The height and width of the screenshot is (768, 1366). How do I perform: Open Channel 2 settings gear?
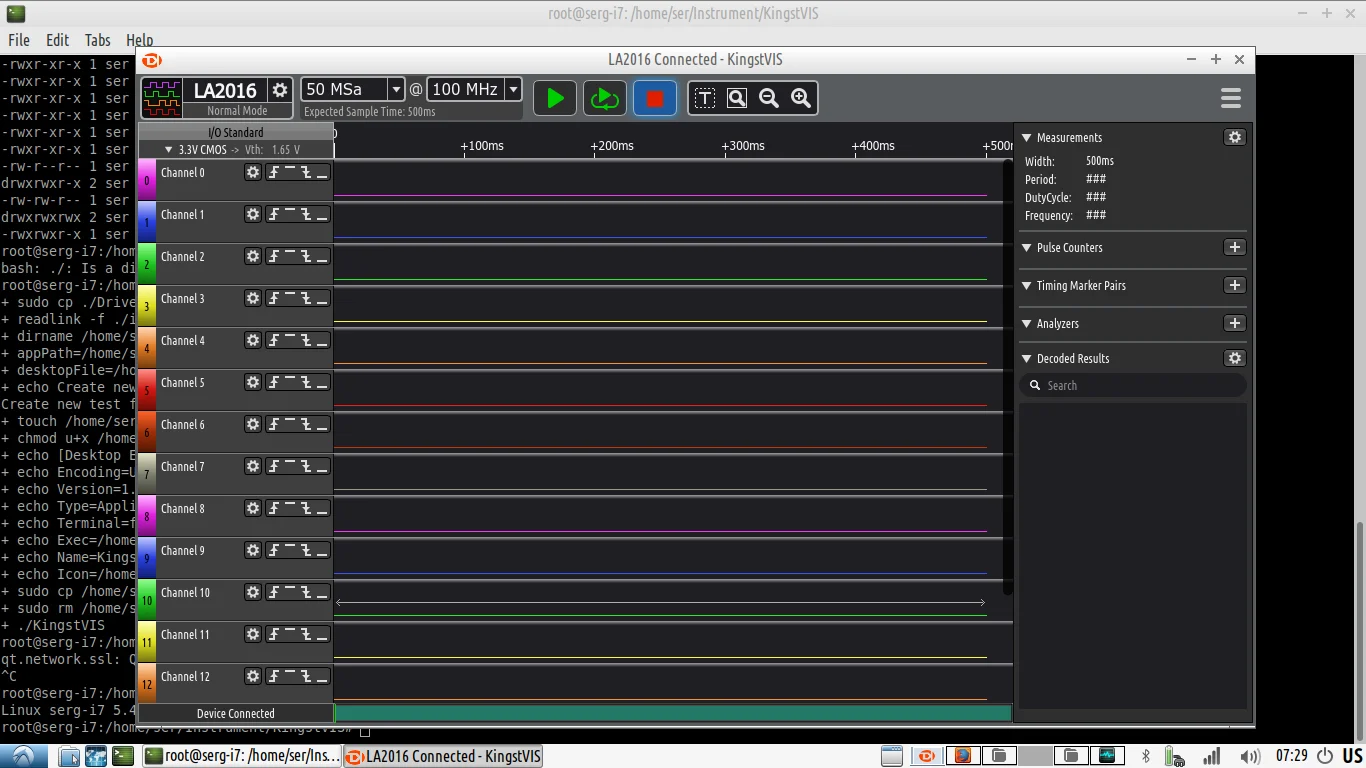(x=253, y=256)
